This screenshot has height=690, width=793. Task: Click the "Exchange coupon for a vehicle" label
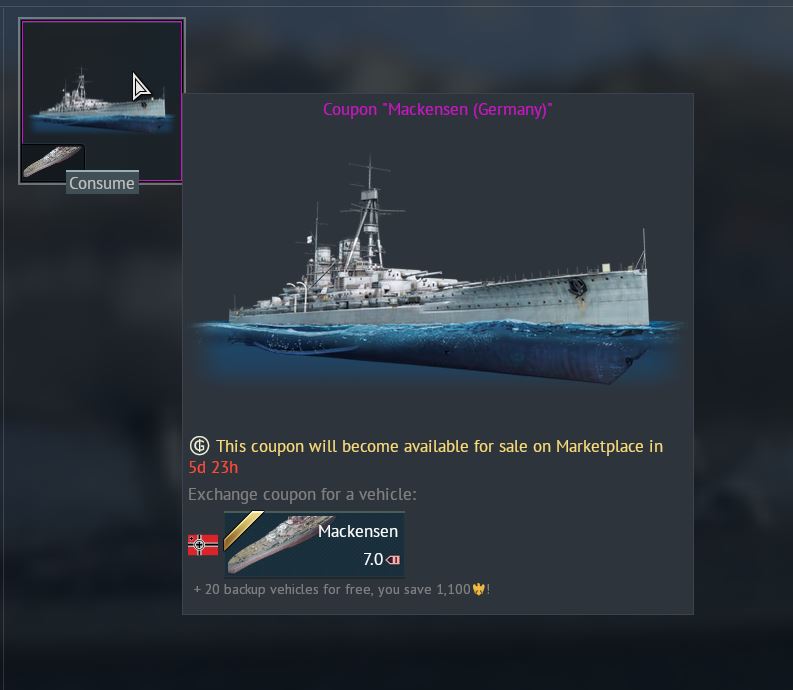(x=302, y=494)
